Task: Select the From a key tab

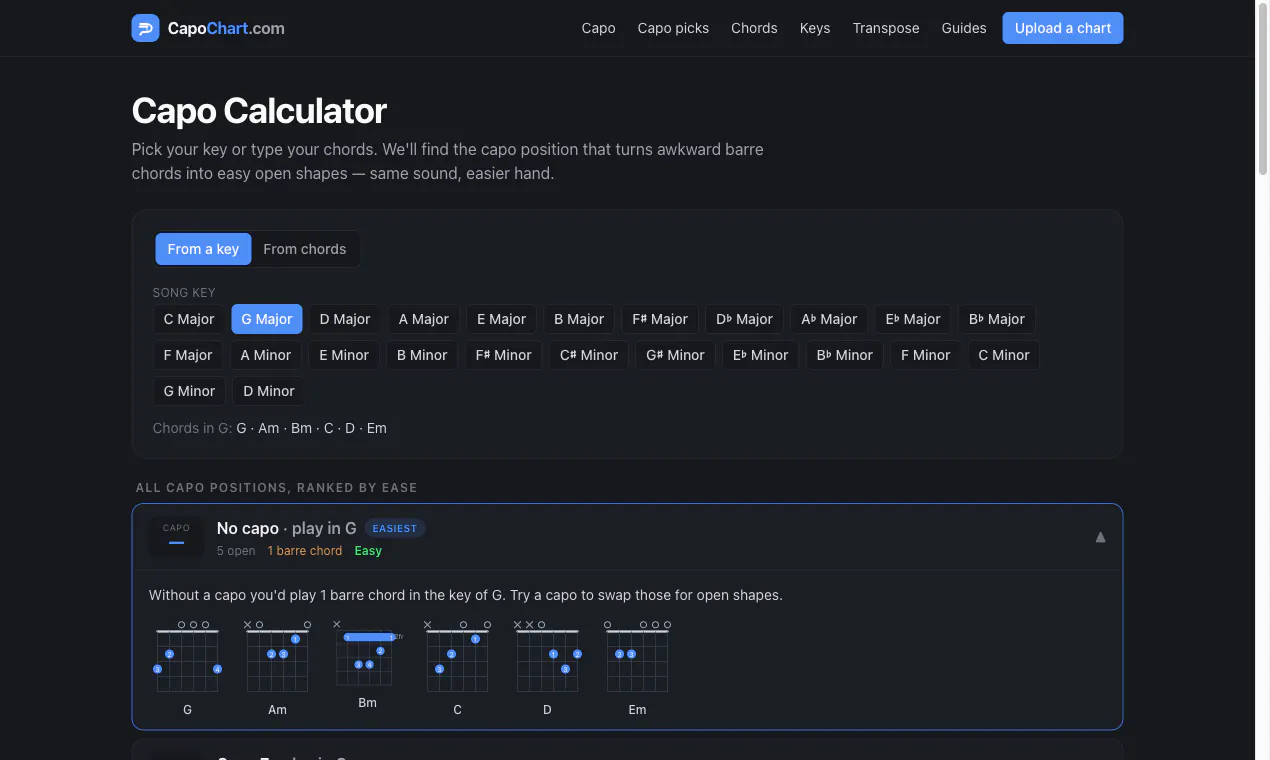Action: tap(203, 249)
